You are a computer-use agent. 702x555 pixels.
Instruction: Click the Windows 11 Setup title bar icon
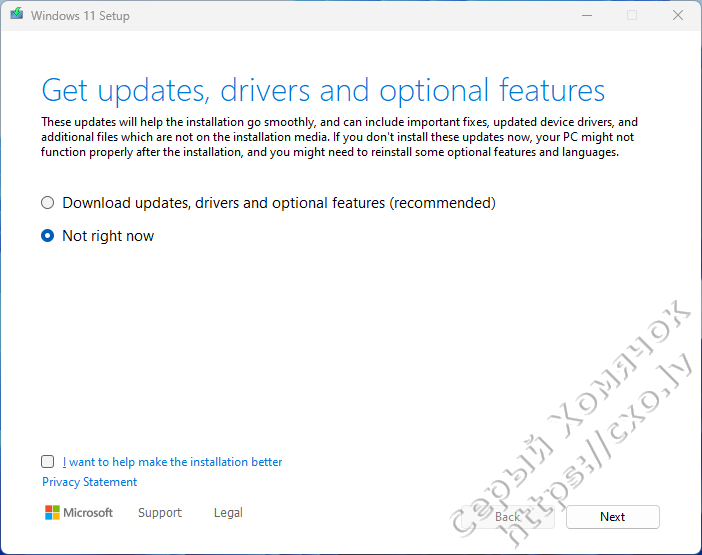tap(17, 16)
